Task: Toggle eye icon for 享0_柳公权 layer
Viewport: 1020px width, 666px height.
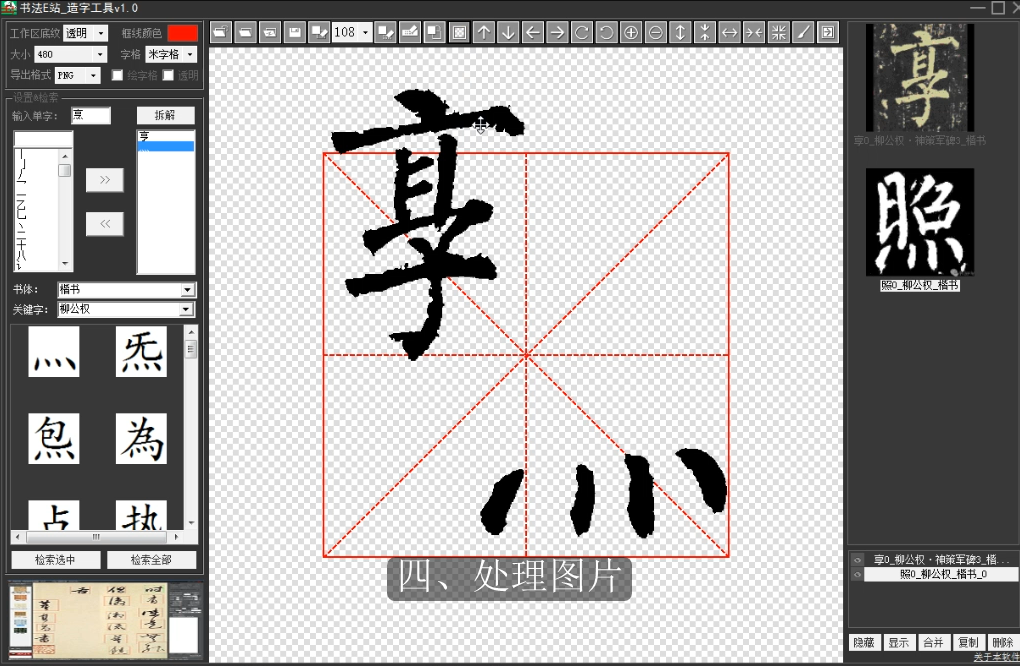Action: coord(857,559)
